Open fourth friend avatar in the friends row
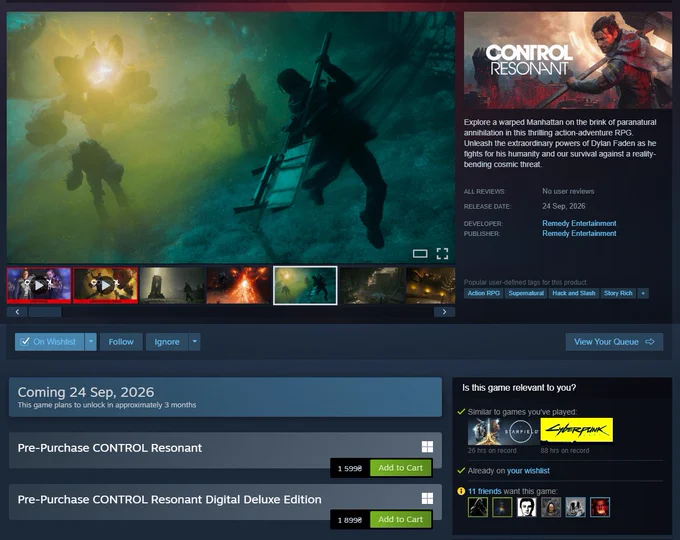The width and height of the screenshot is (680, 540). pyautogui.click(x=551, y=507)
